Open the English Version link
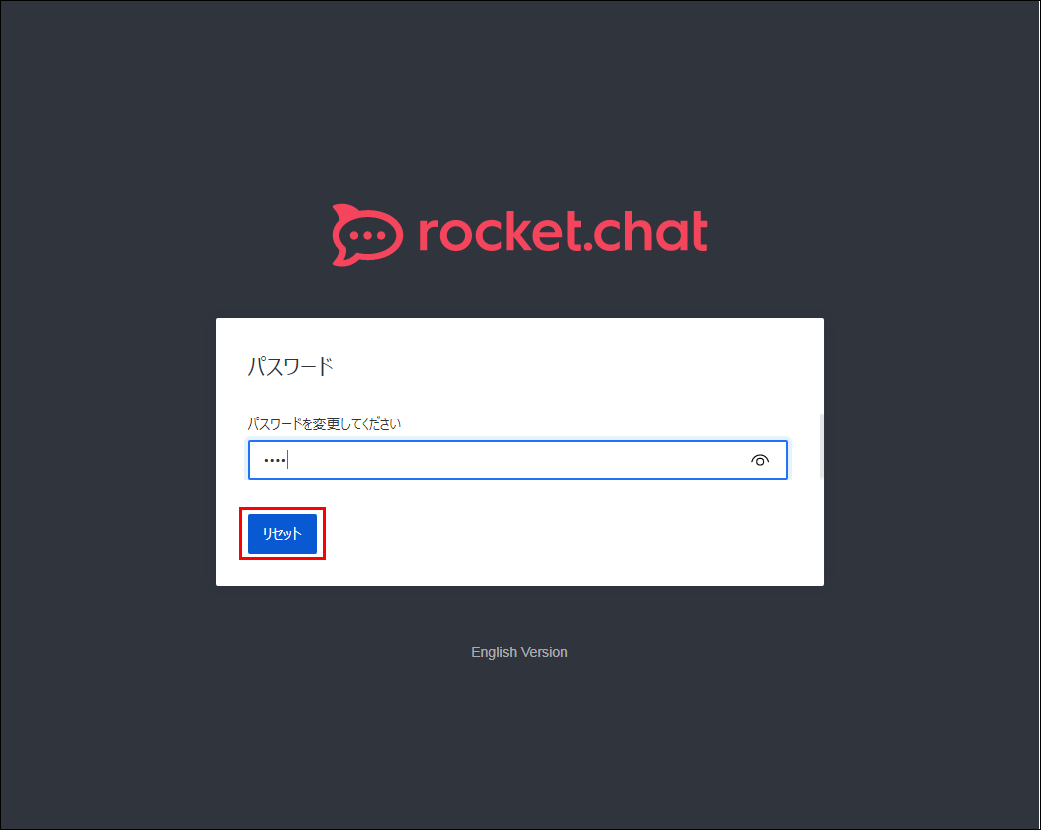 click(x=519, y=652)
